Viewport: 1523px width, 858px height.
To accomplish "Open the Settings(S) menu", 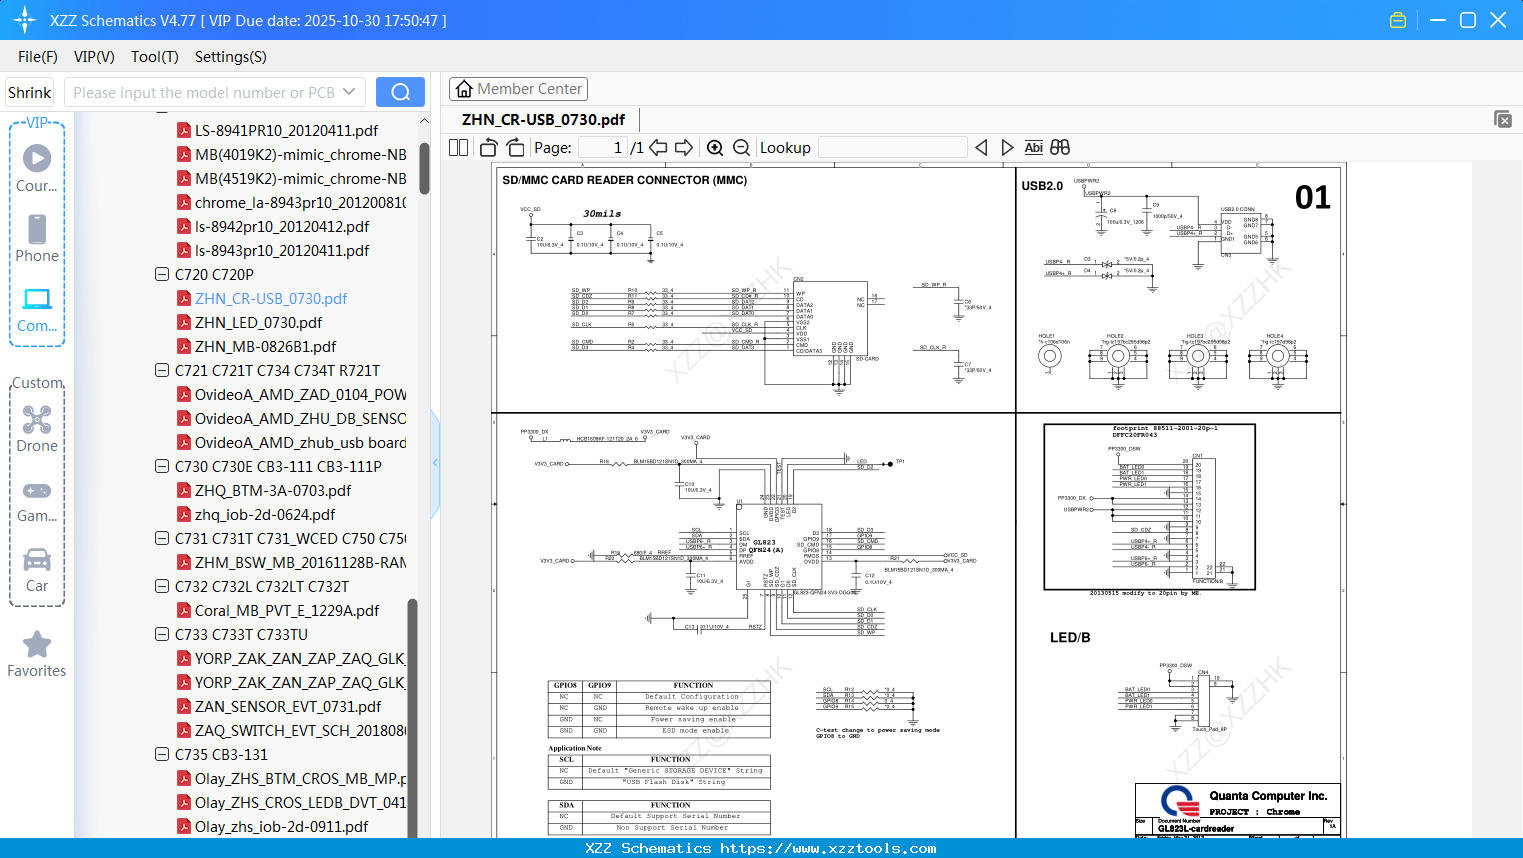I will (230, 57).
